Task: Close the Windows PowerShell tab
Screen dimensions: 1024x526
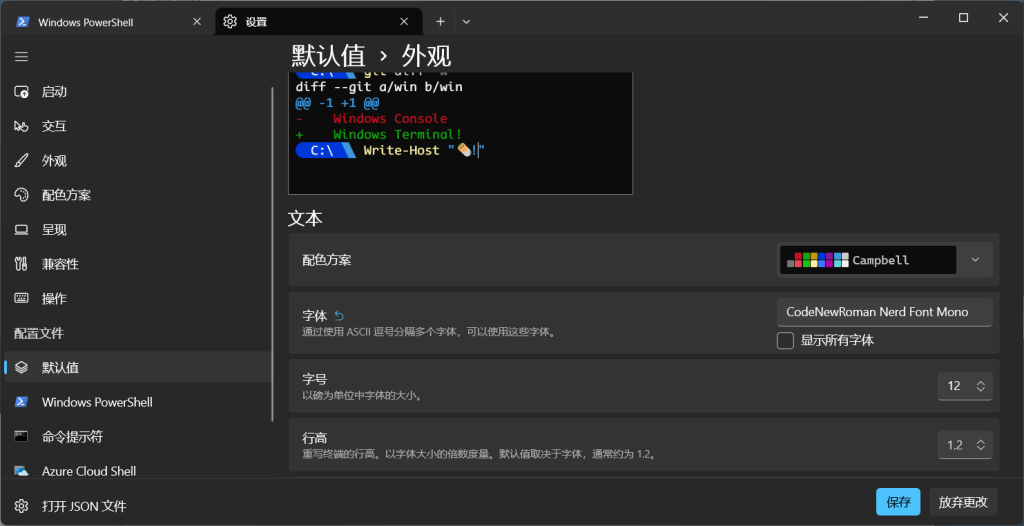Action: pos(197,22)
